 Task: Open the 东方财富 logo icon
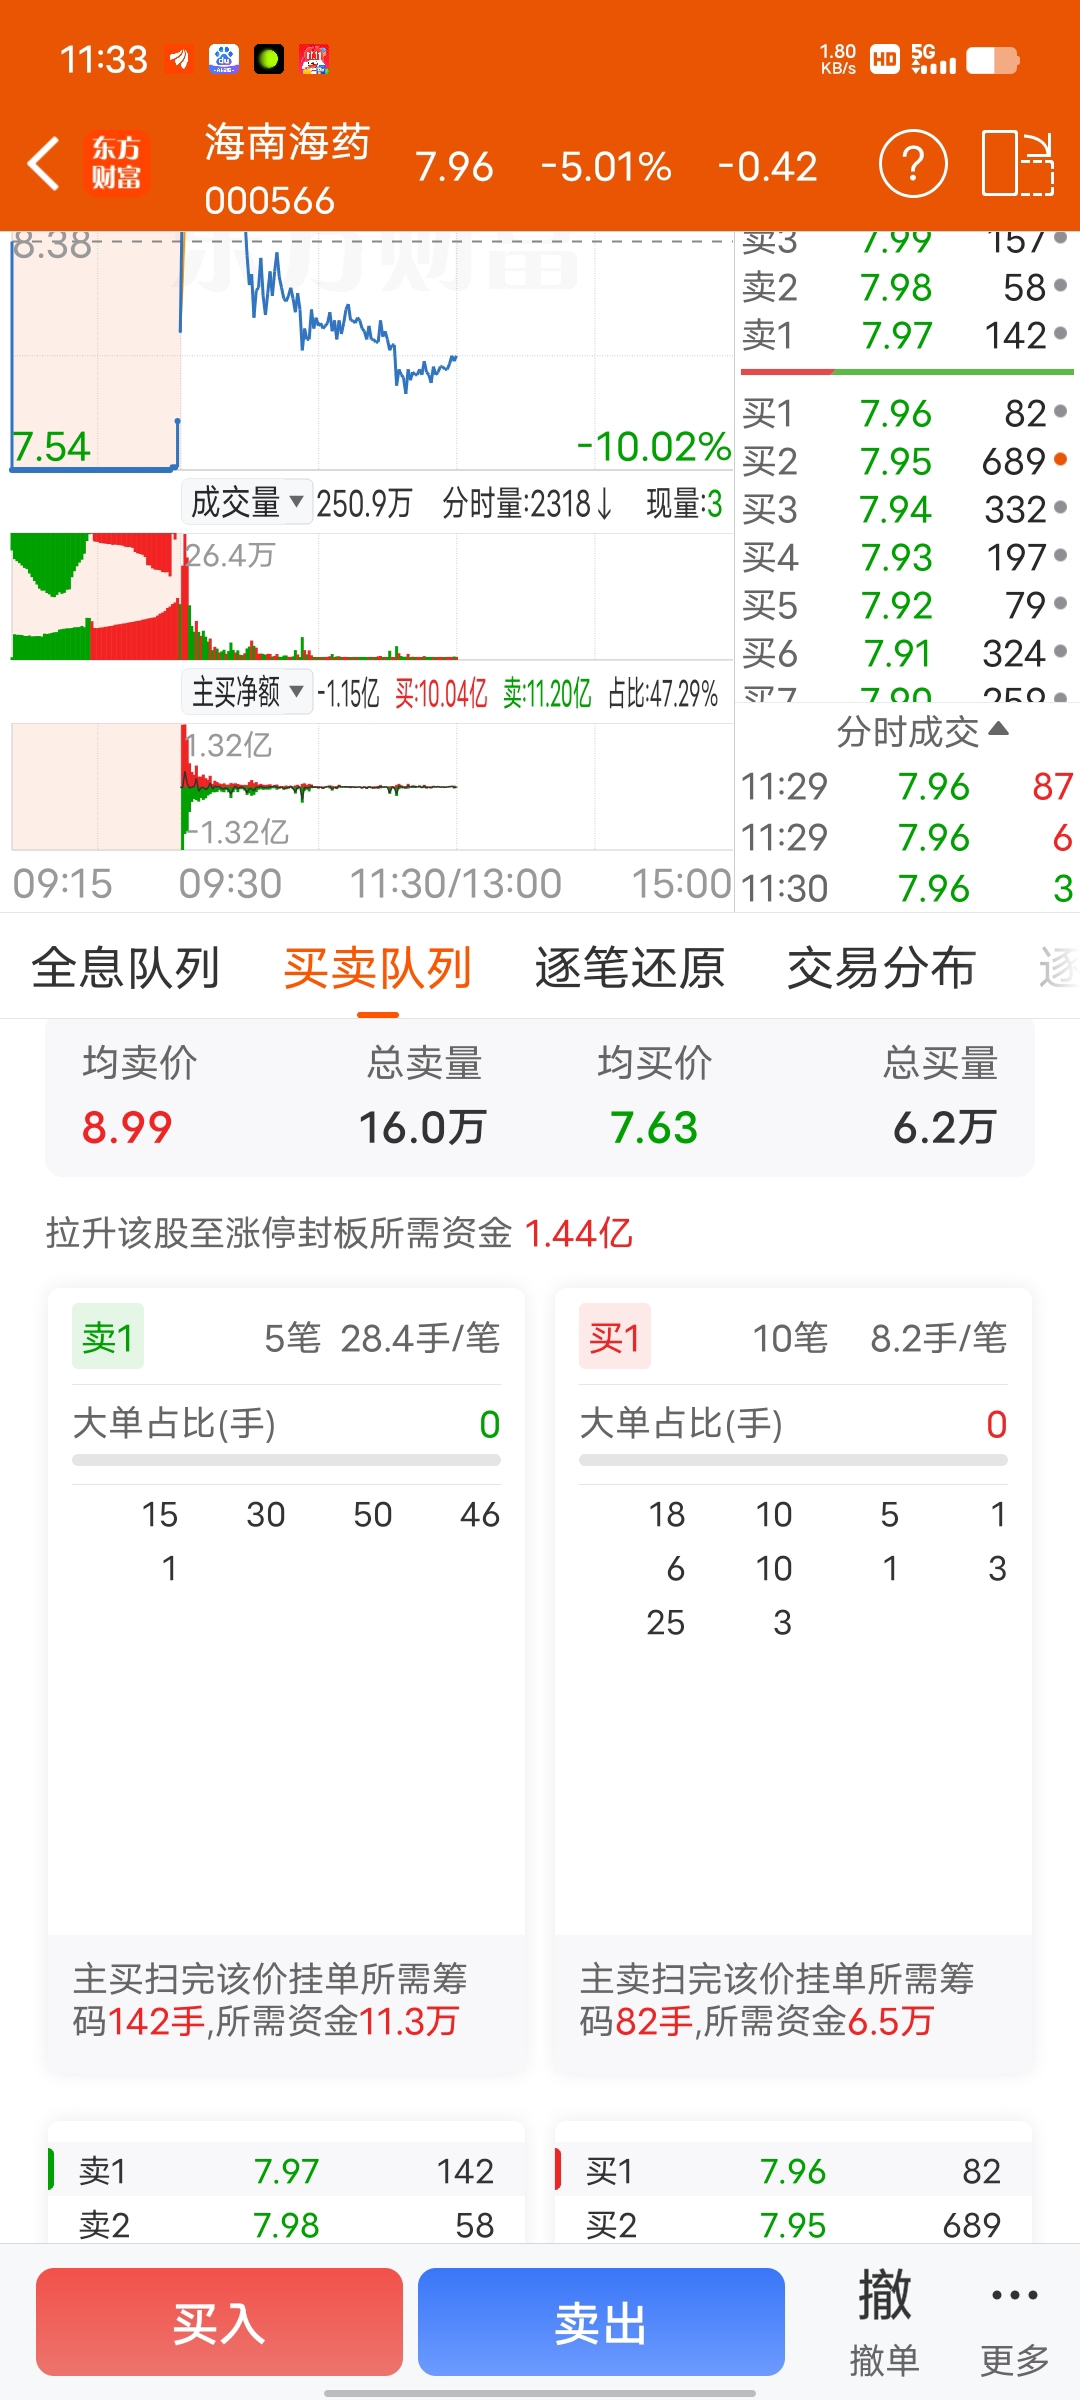[x=116, y=164]
